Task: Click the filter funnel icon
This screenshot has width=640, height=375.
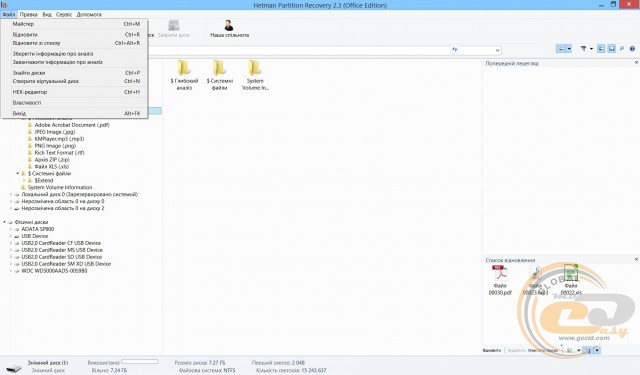Action: coord(583,49)
